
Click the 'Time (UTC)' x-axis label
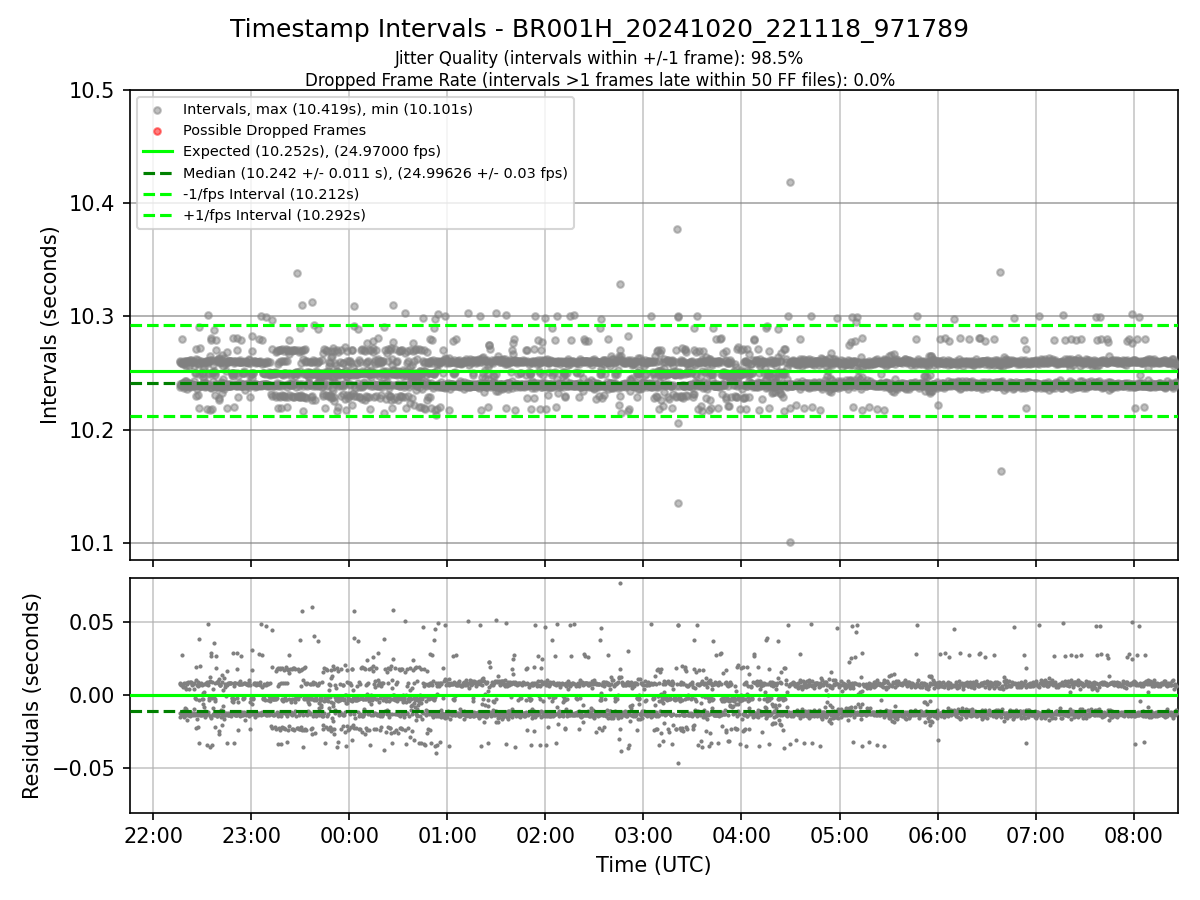pos(653,865)
